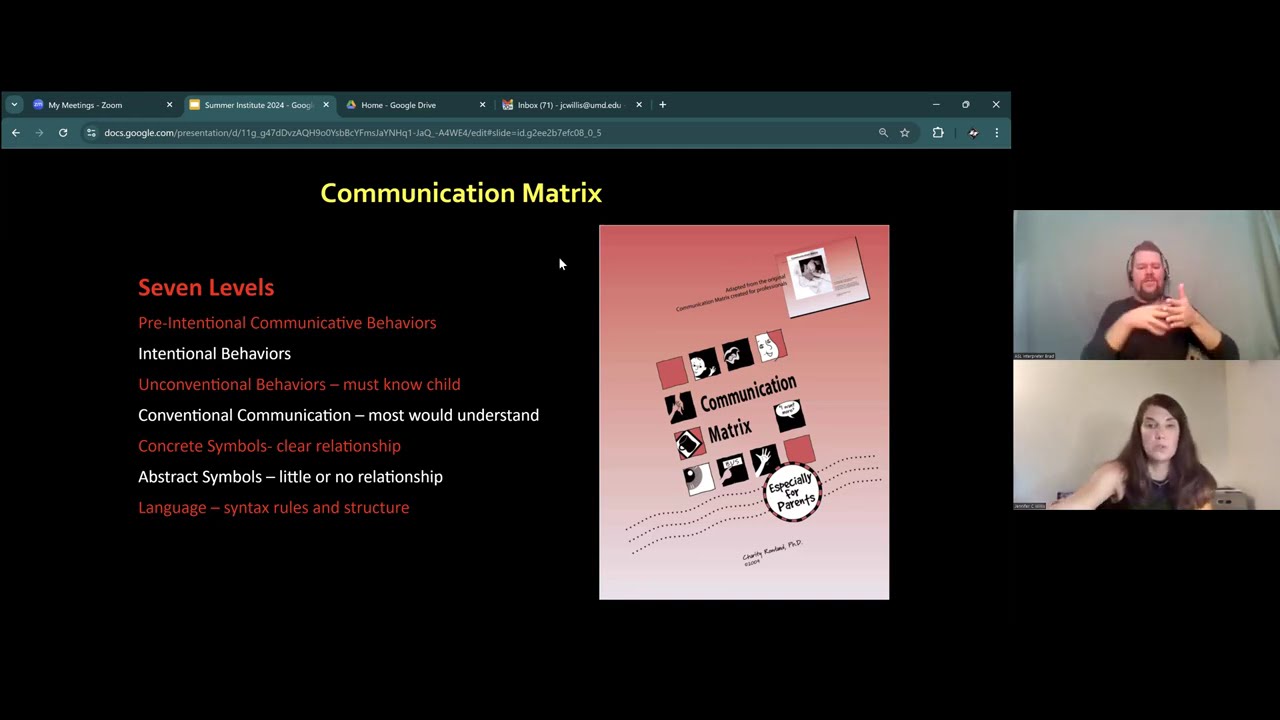Viewport: 1280px width, 720px height.
Task: Click the Especially for Parents badge
Action: (x=793, y=492)
